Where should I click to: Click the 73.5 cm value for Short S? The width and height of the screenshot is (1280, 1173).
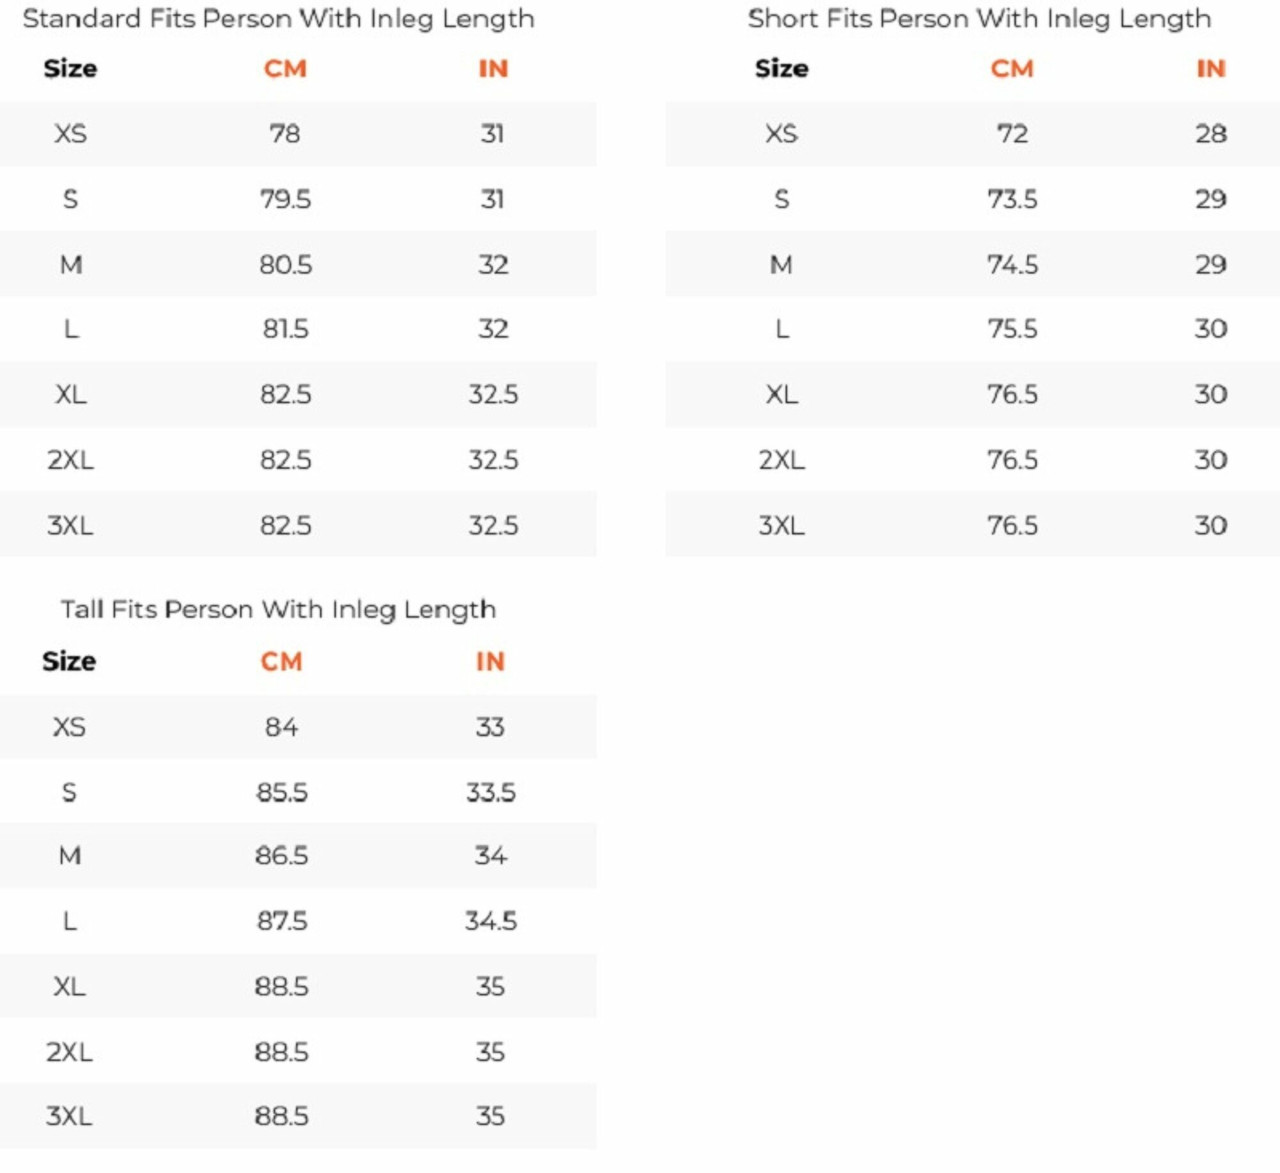point(1012,199)
